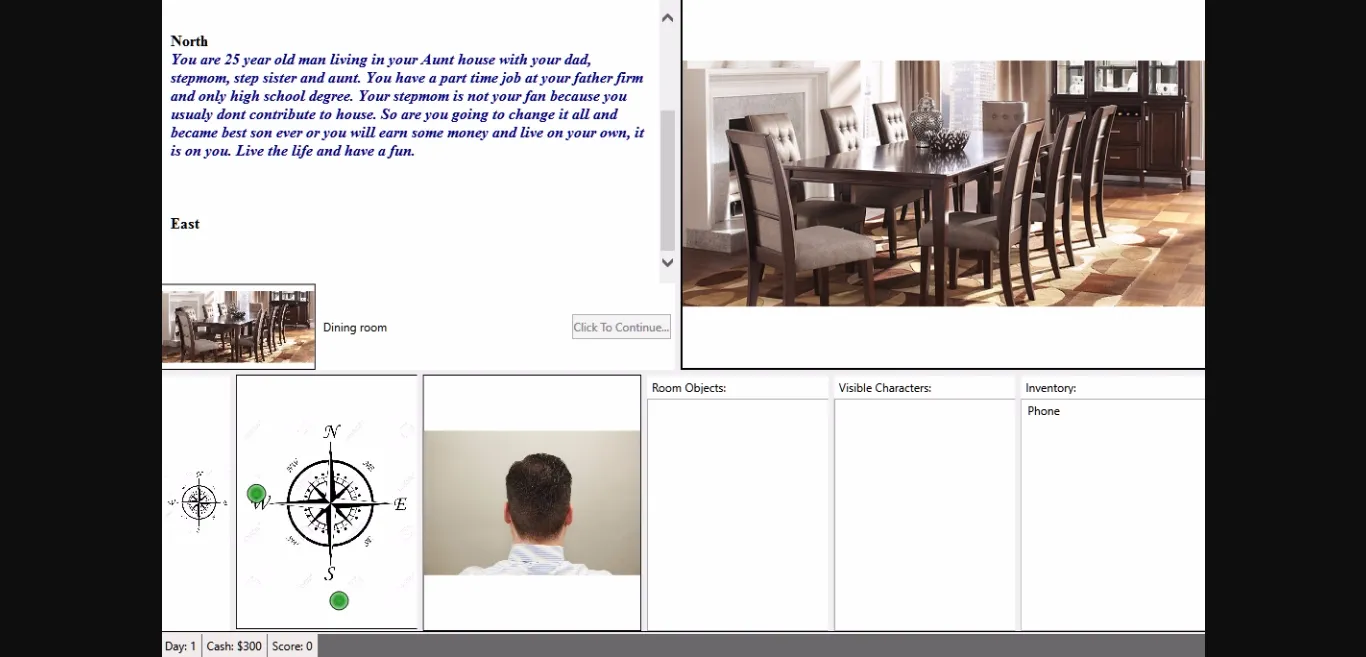Click the green West exit dot
The height and width of the screenshot is (657, 1366).
tap(256, 493)
